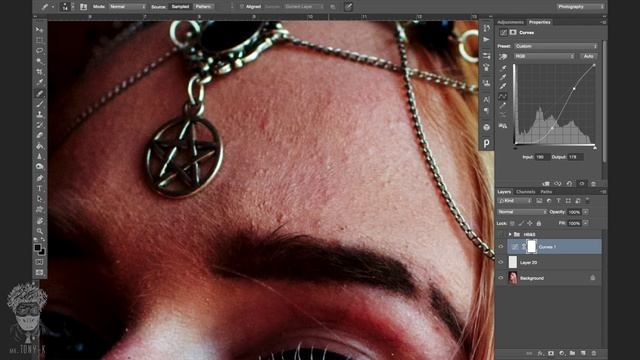Open the Opacity slider arrow

click(585, 212)
